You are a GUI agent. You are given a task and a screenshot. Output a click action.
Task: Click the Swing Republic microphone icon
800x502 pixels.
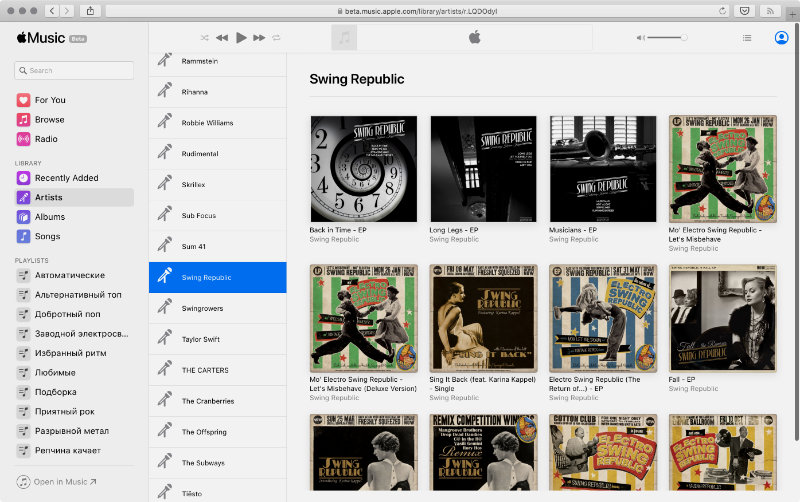[x=164, y=275]
